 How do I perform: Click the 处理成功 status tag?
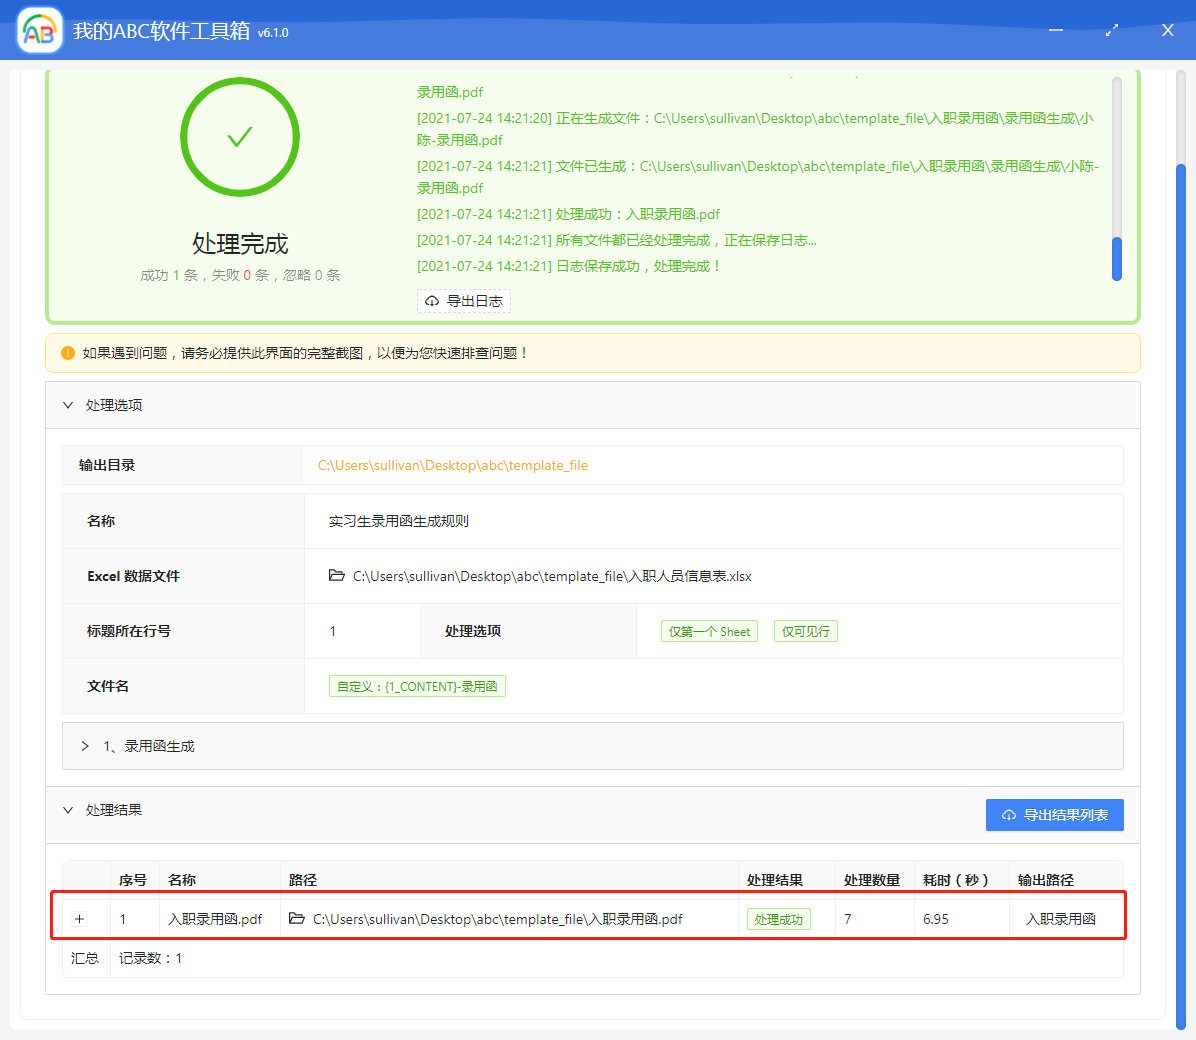778,918
